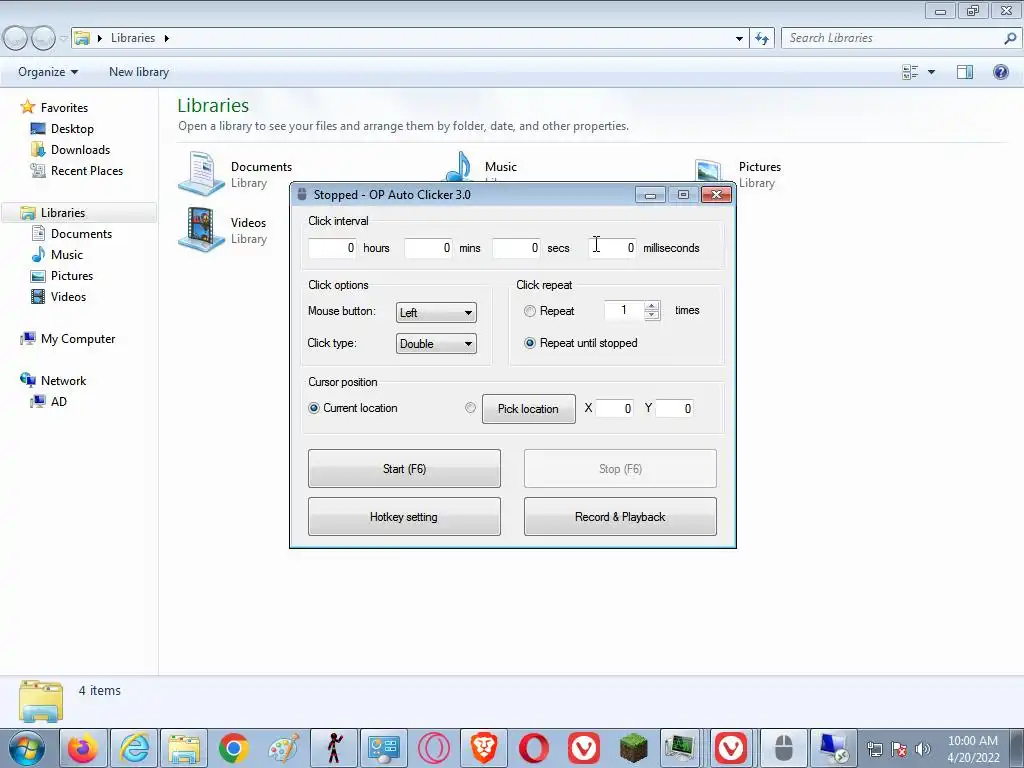
Task: Open the stick figure app in taskbar
Action: [x=334, y=748]
